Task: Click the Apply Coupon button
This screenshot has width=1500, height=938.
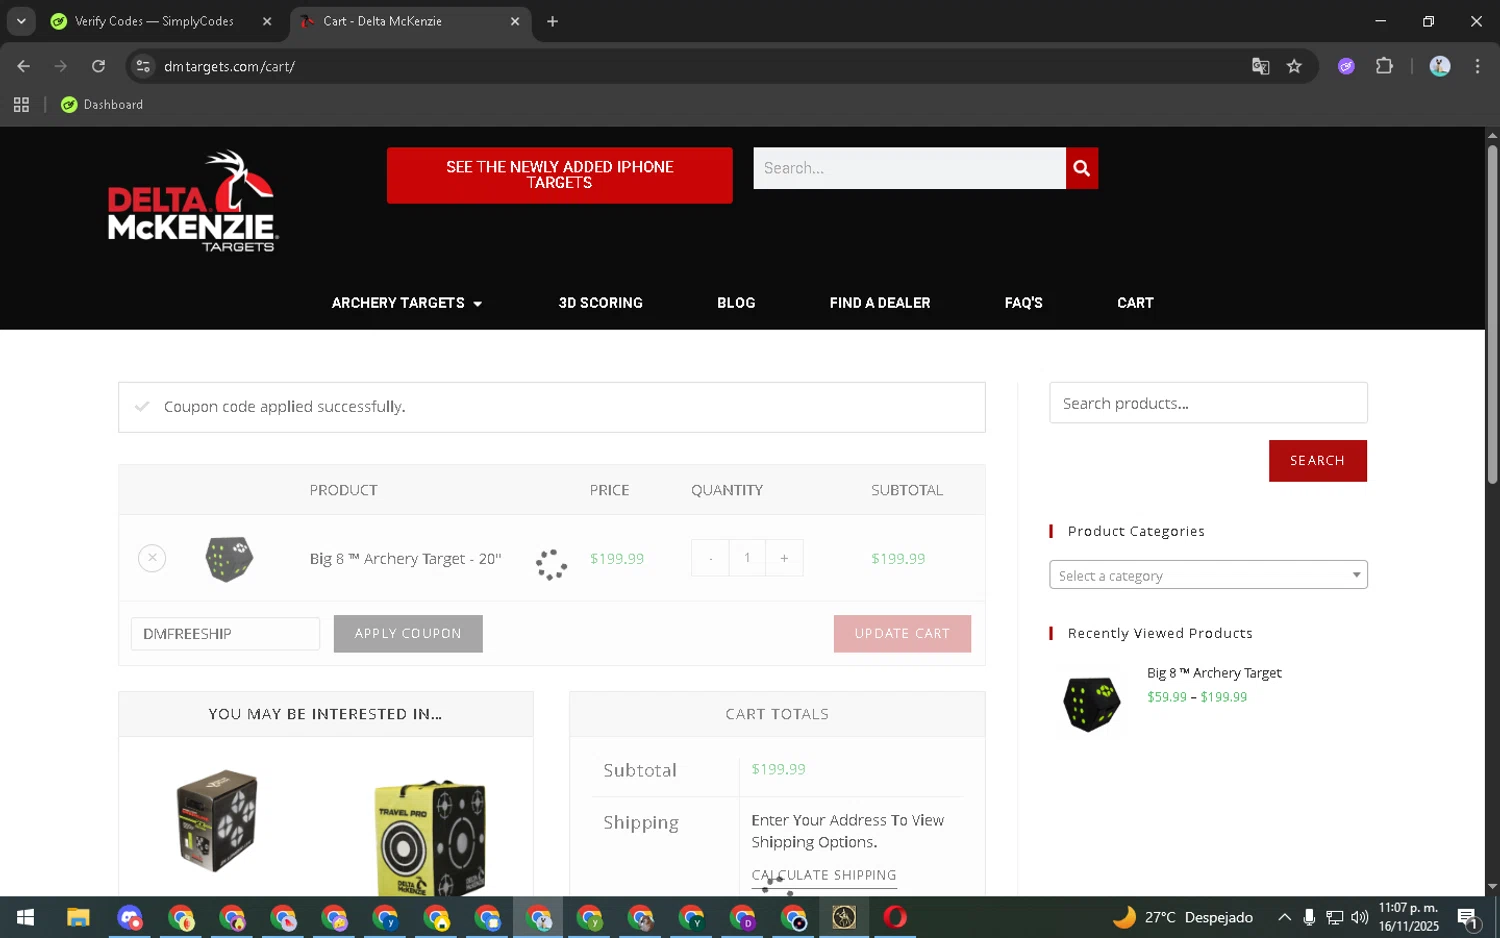Action: tap(408, 634)
